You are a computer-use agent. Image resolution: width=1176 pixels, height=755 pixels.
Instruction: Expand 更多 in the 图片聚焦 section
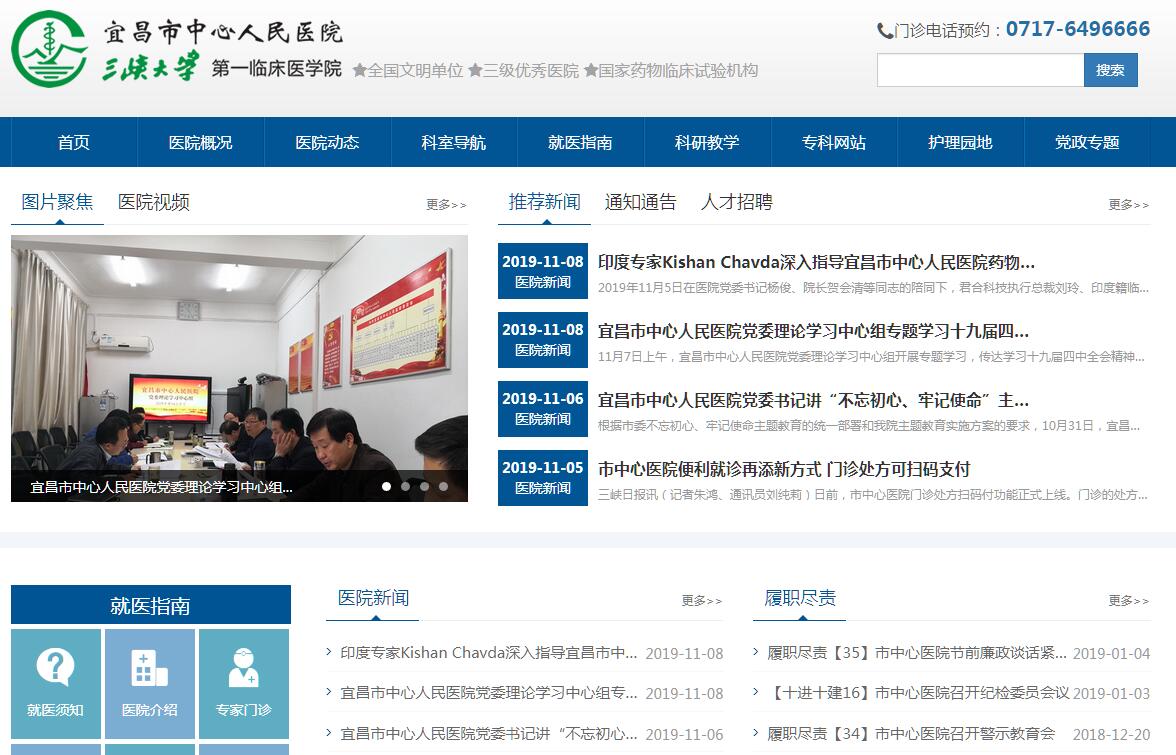click(x=446, y=205)
